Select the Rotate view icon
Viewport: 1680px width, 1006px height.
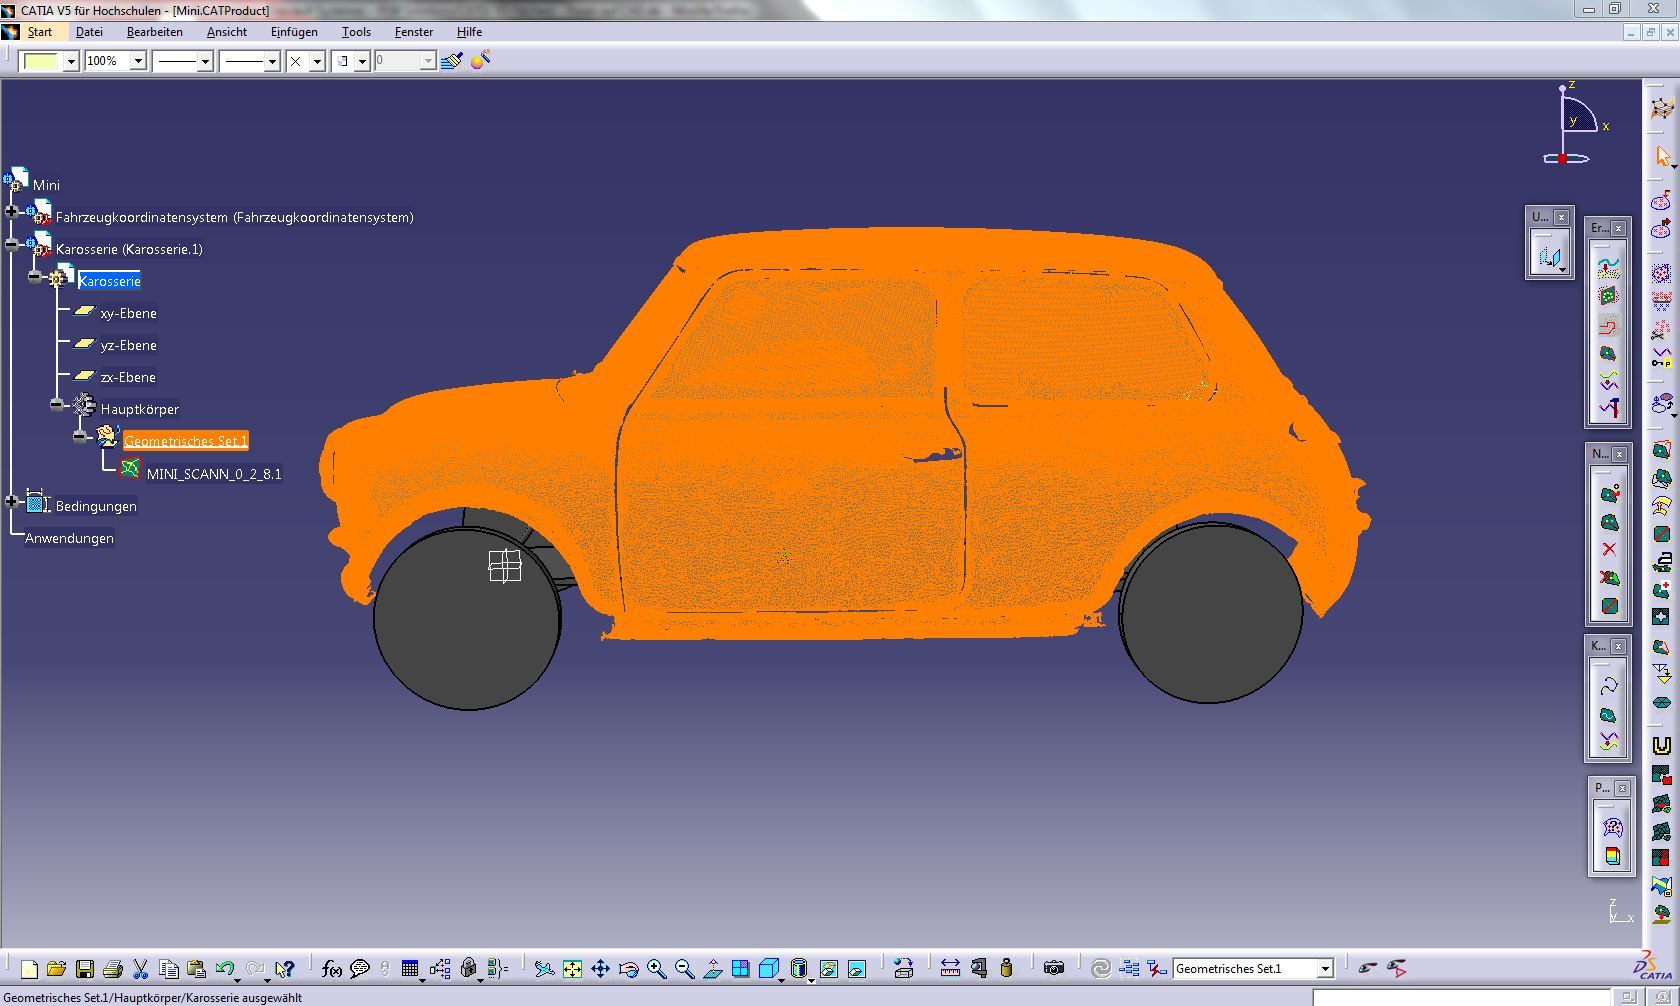(x=628, y=968)
